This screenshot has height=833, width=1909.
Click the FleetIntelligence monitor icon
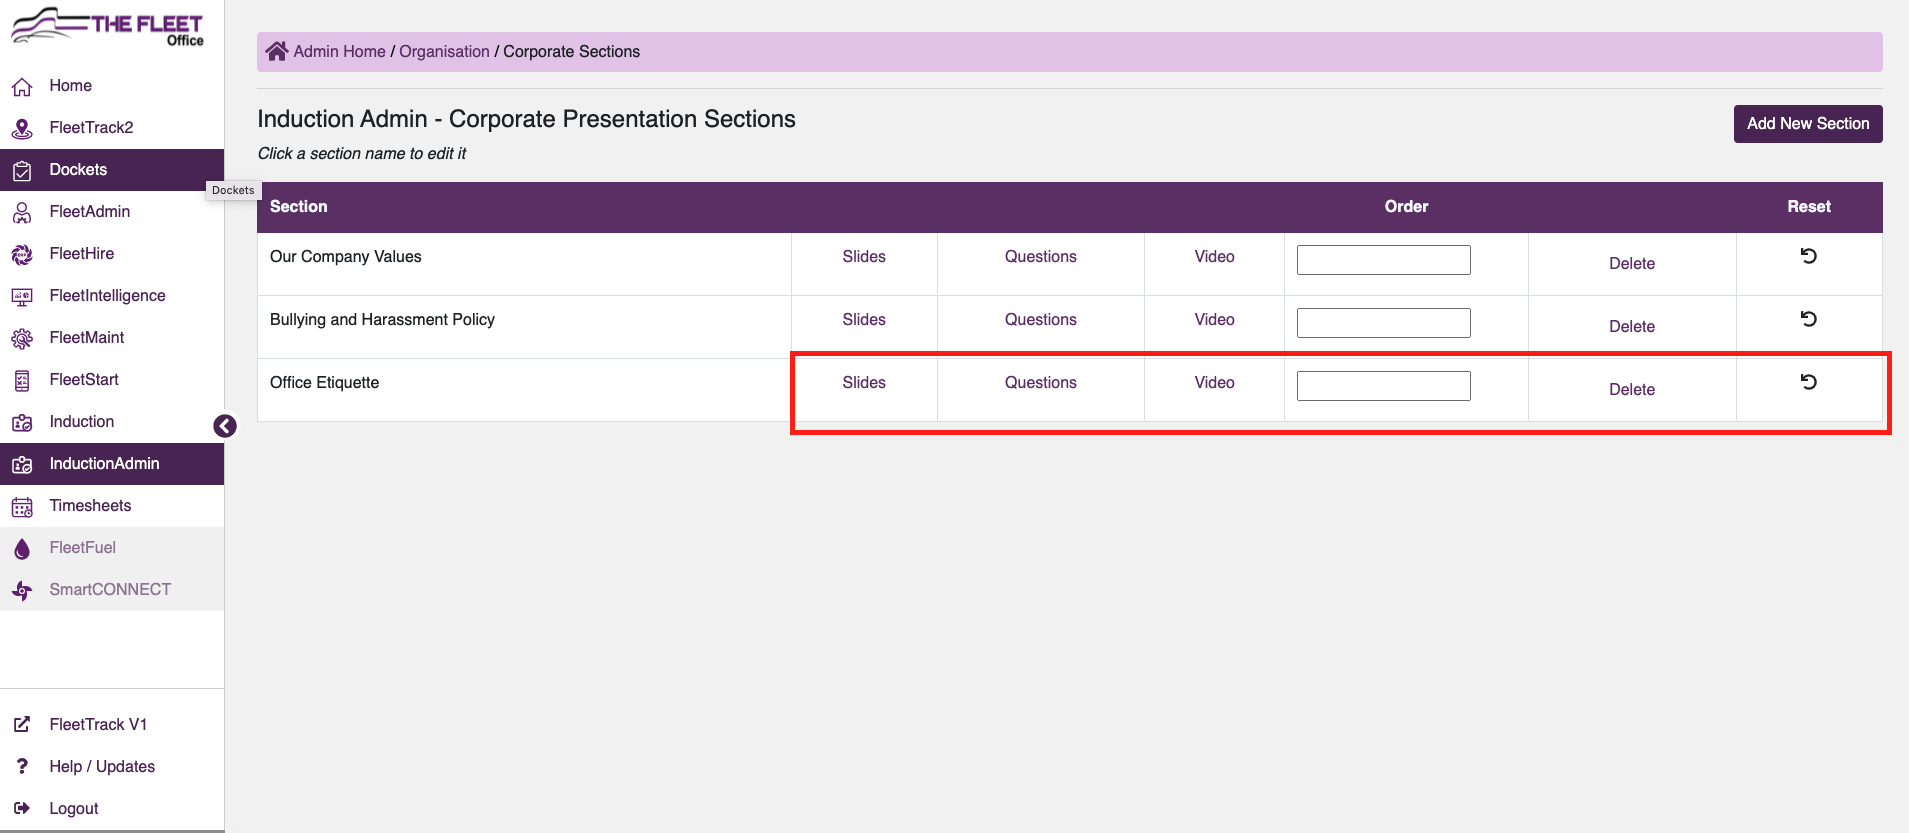(22, 297)
